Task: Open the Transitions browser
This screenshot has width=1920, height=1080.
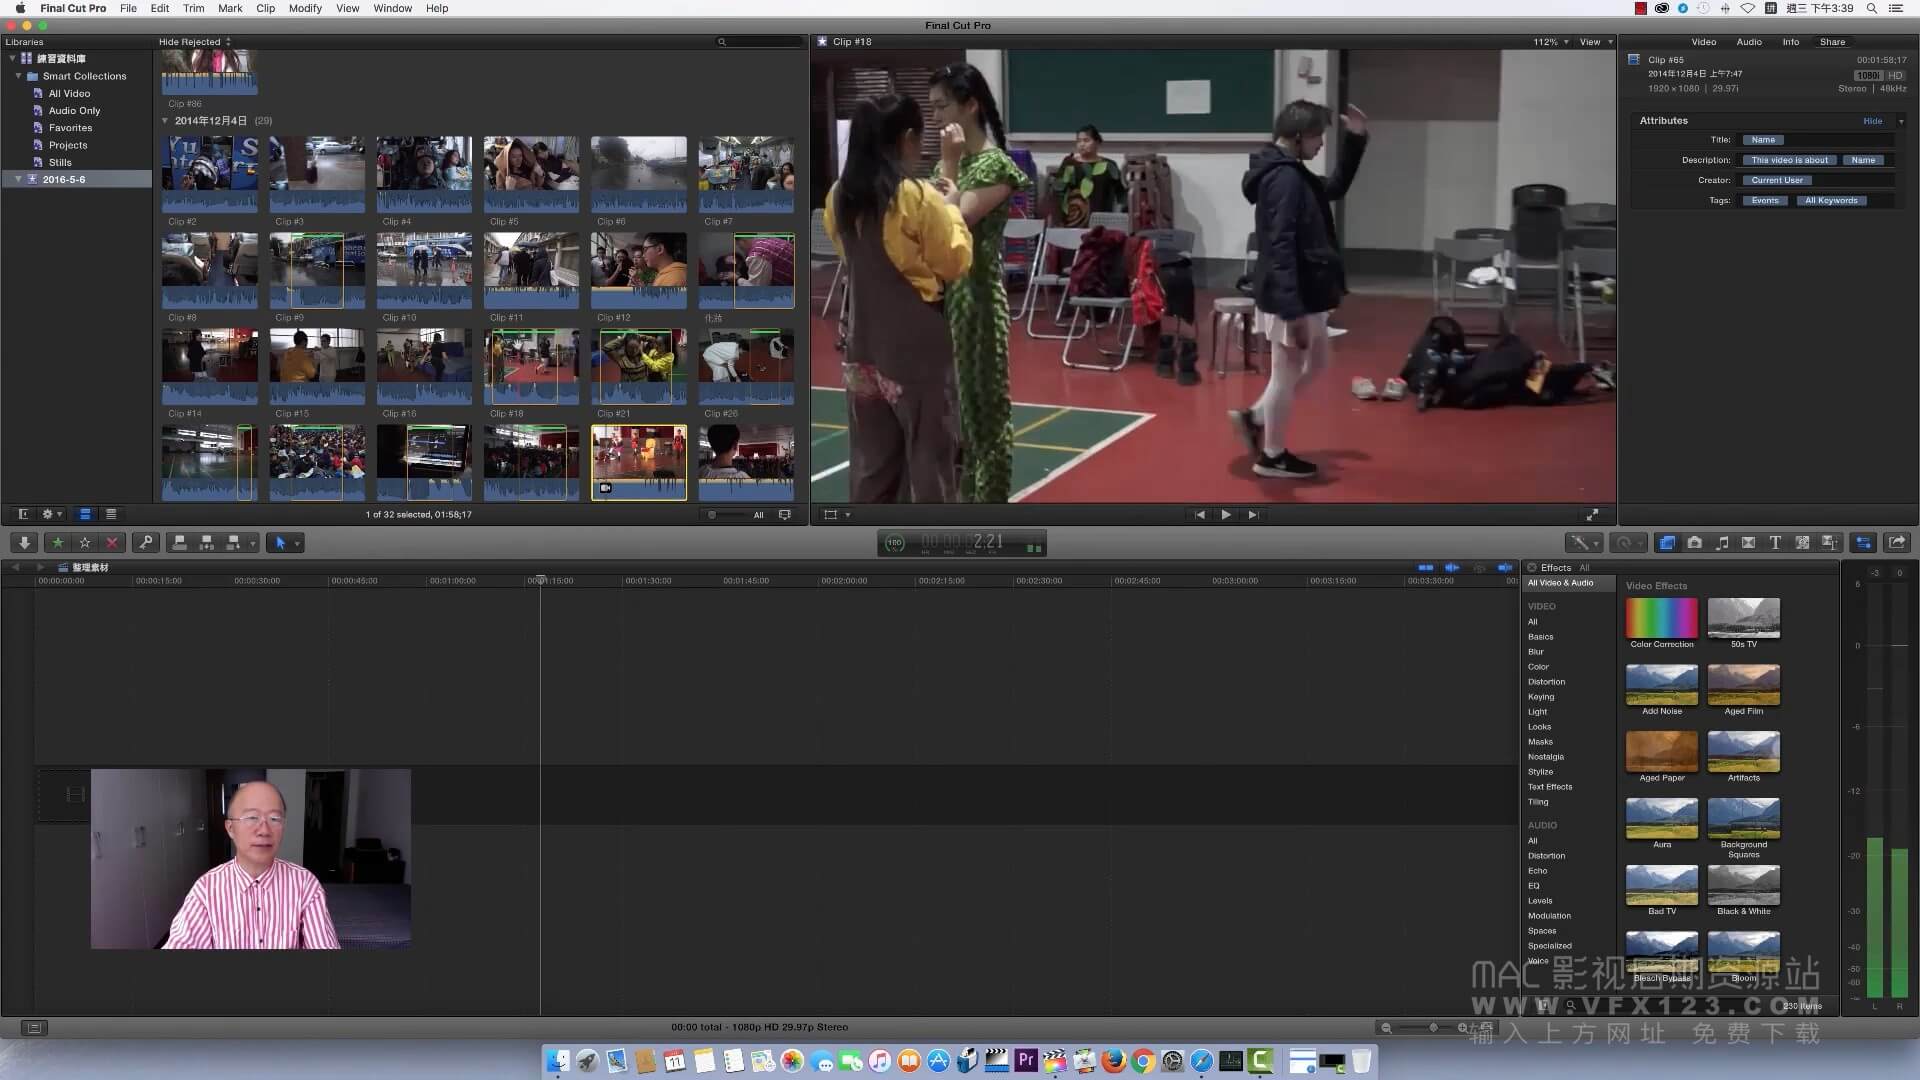Action: click(x=1748, y=542)
